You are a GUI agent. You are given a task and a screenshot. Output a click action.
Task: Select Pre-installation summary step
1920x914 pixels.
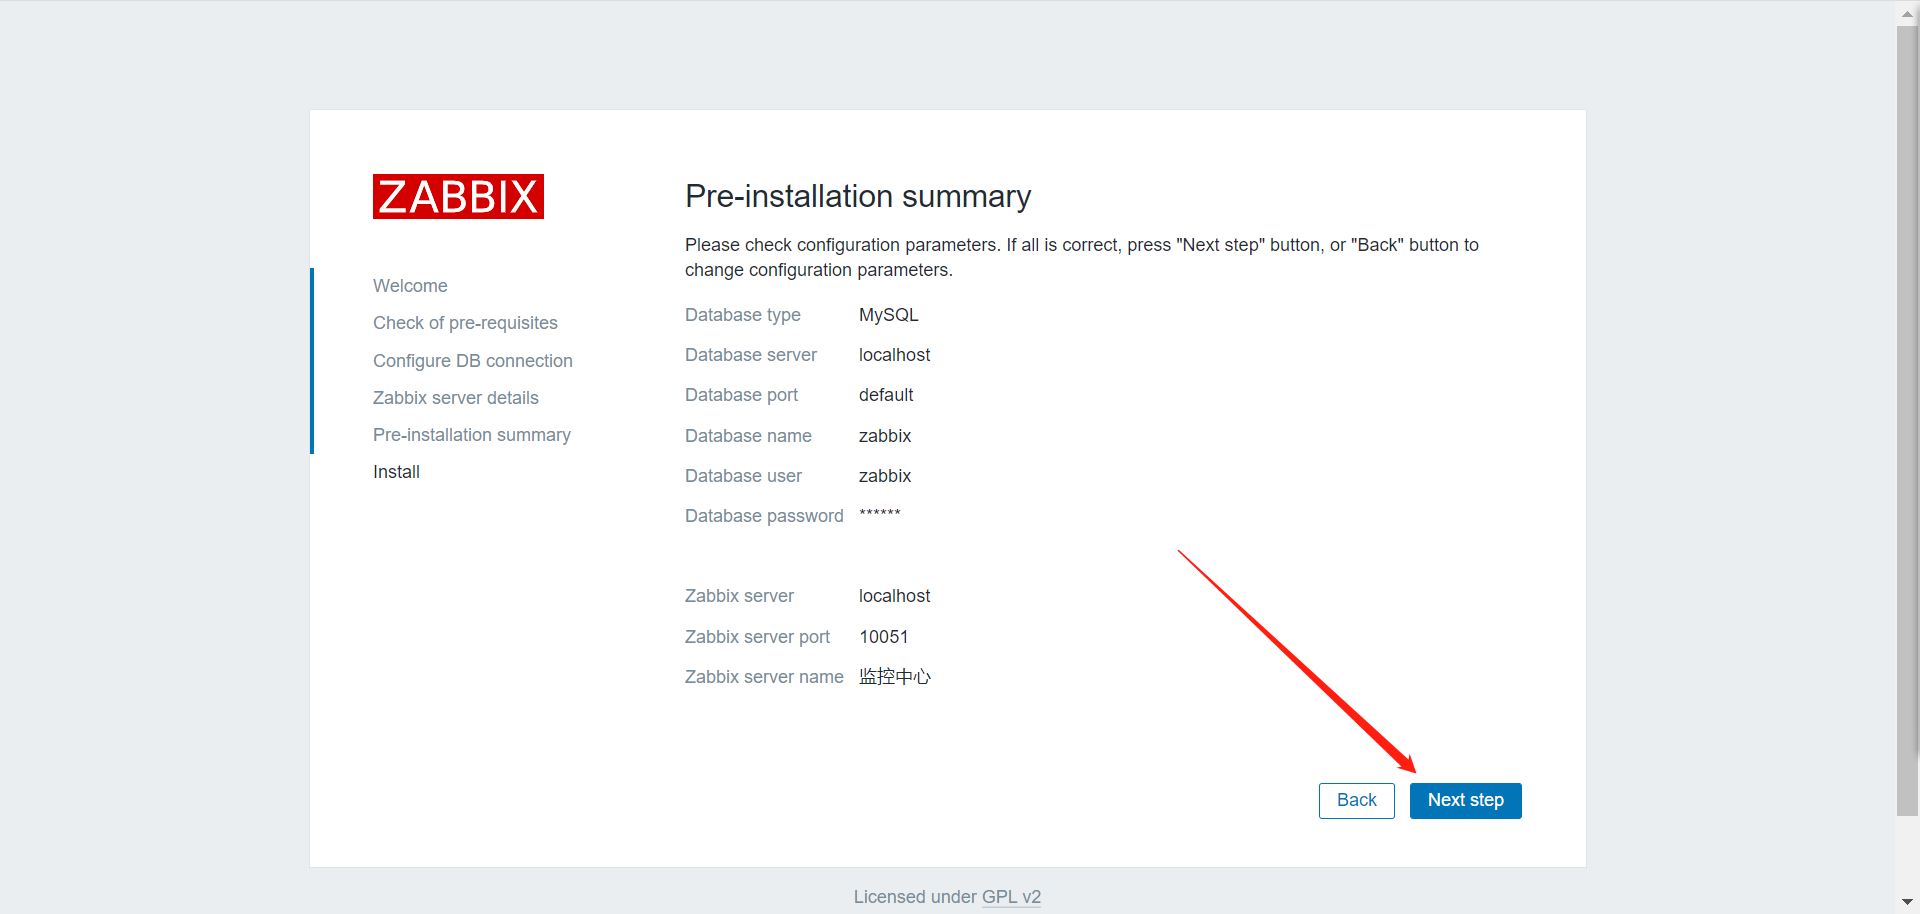(471, 434)
